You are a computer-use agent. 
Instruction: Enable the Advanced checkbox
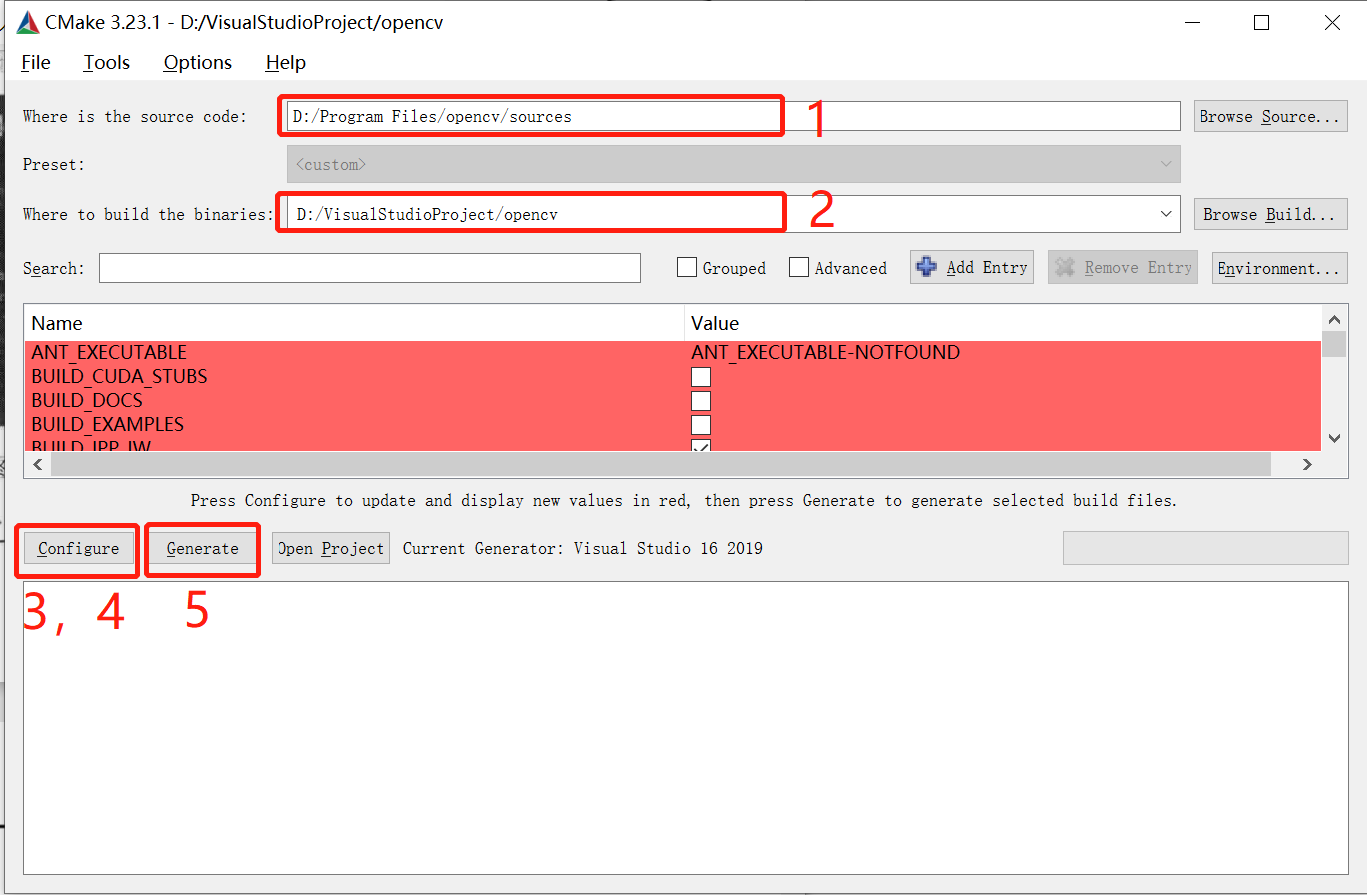(x=798, y=268)
